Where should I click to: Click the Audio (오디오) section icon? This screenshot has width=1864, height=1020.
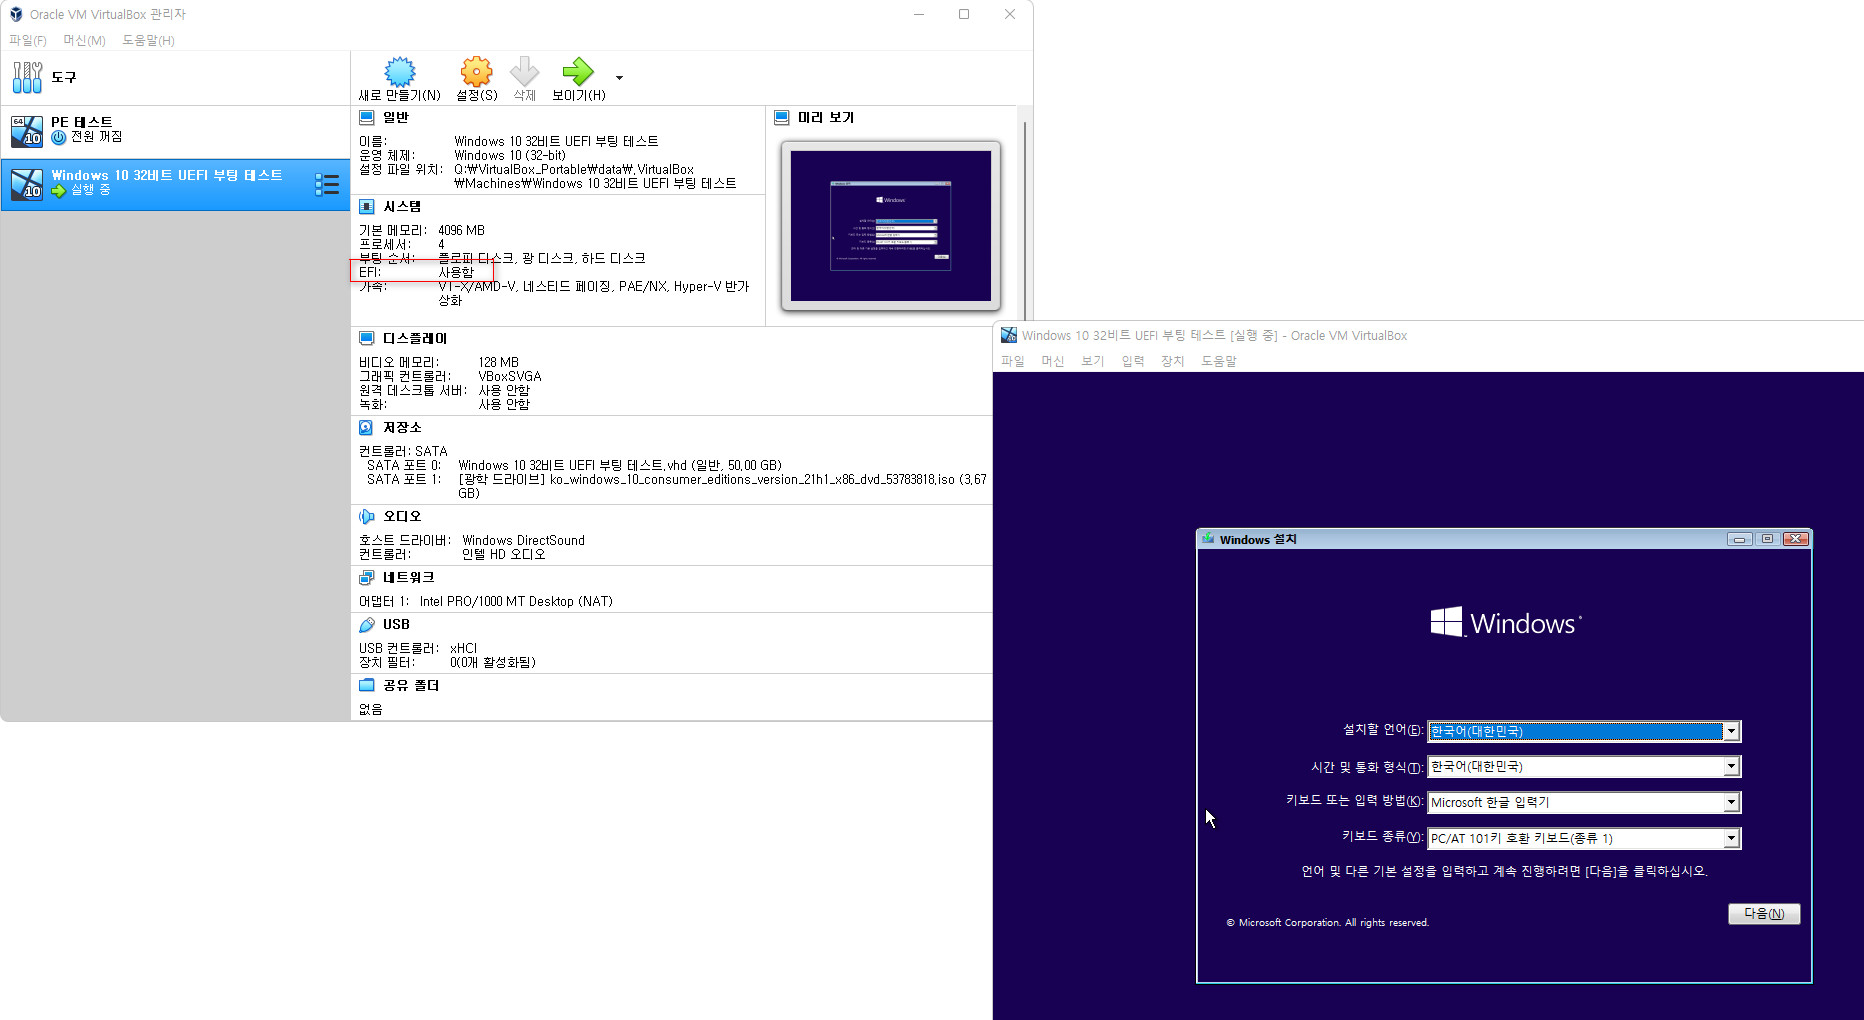pyautogui.click(x=367, y=516)
